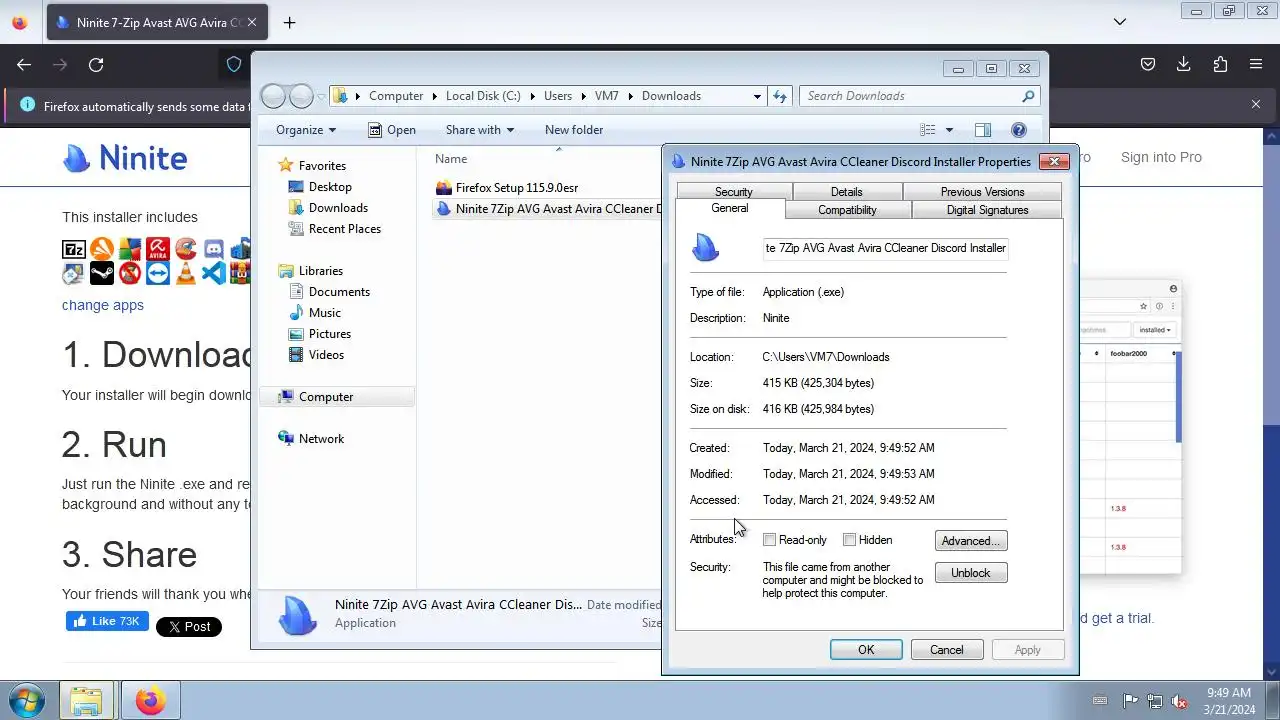Click the TeamViewer icon on Ninite page
Image resolution: width=1280 pixels, height=720 pixels.
tap(158, 273)
